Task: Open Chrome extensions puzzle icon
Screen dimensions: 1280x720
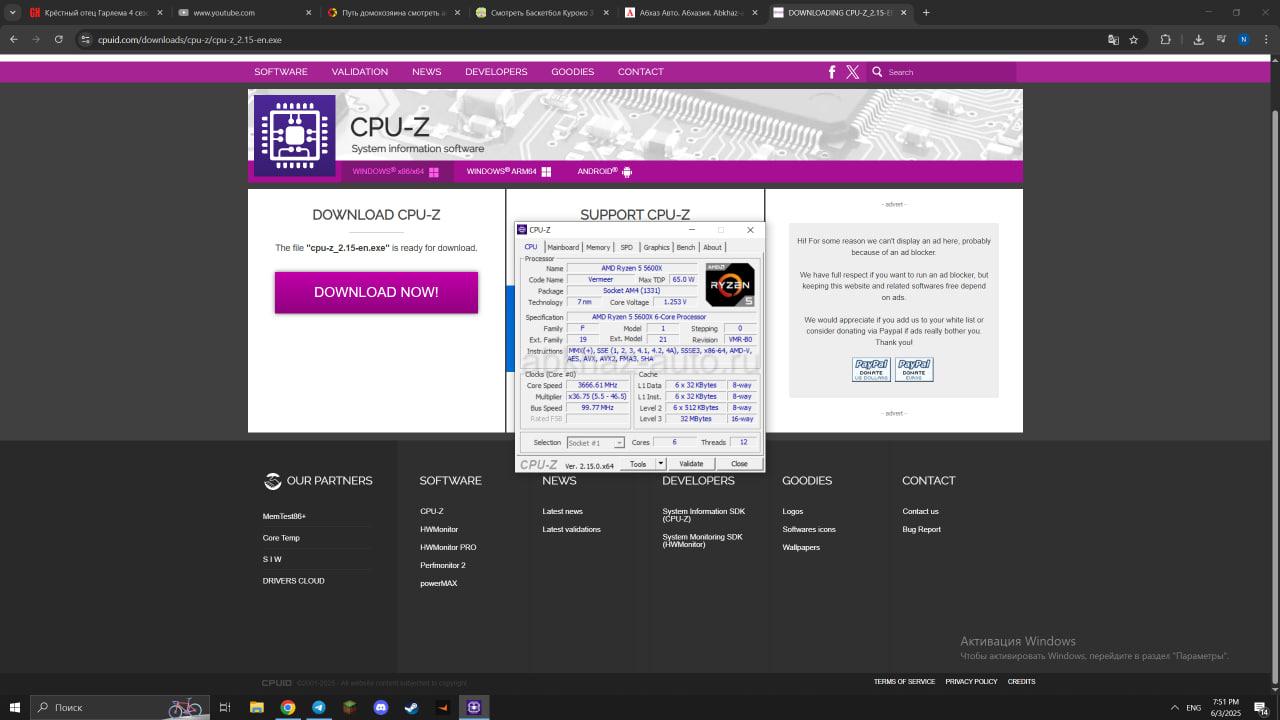Action: [x=1165, y=40]
